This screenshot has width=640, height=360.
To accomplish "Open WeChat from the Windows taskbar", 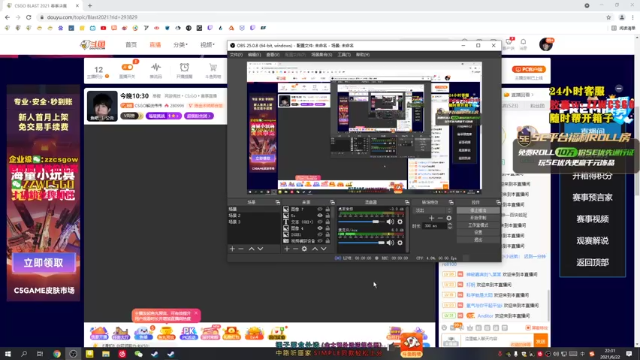I will [x=138, y=353].
